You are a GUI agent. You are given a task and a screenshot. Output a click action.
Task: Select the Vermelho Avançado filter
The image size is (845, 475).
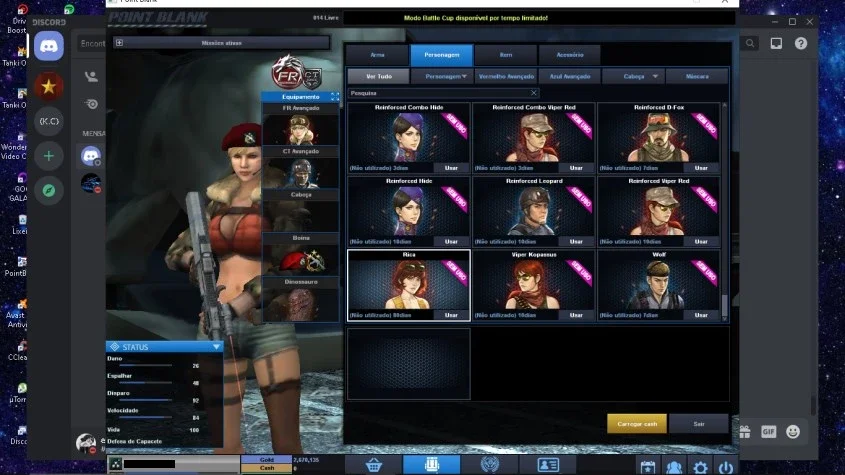[506, 77]
